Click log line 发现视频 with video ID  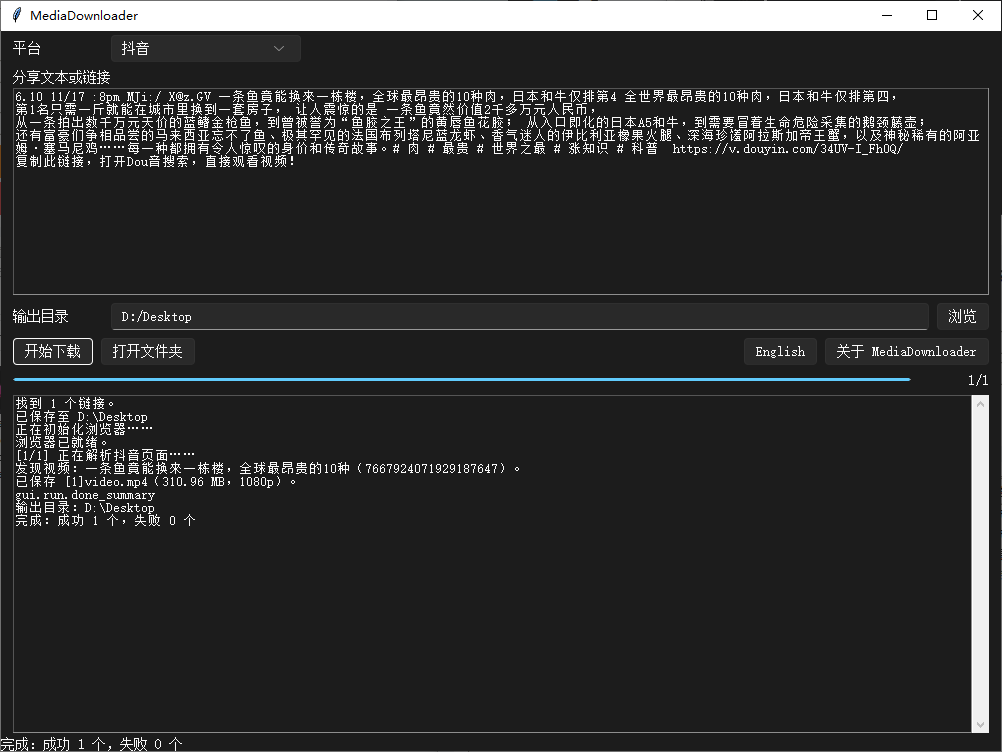[x=268, y=468]
